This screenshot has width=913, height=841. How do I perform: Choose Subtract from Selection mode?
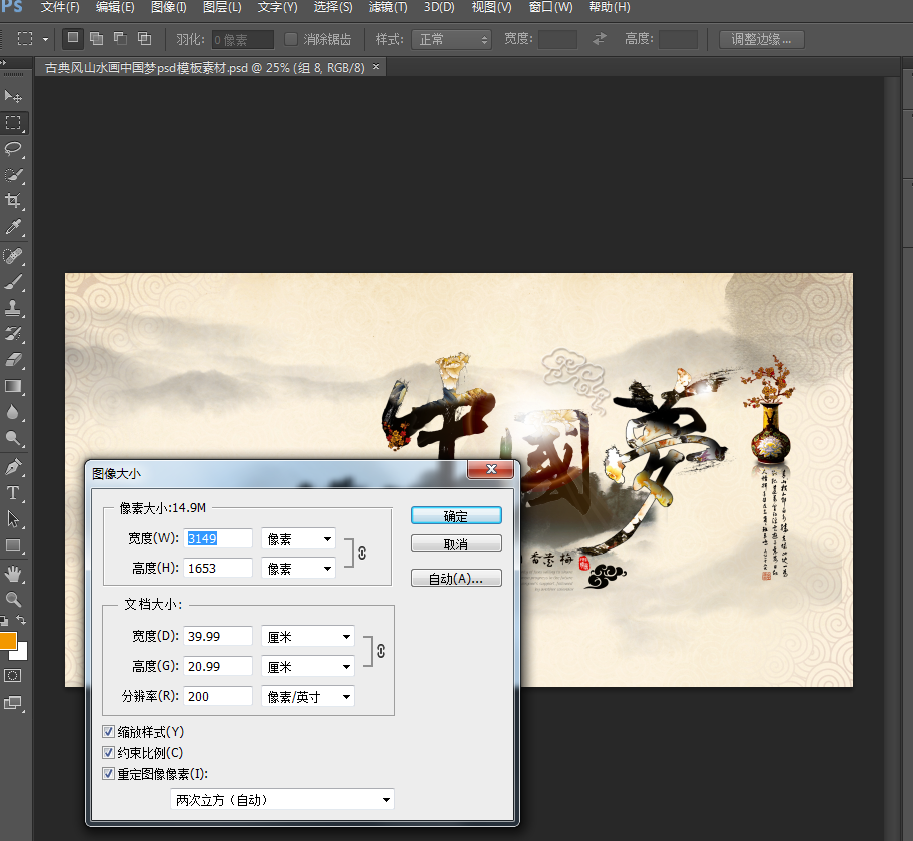[121, 38]
